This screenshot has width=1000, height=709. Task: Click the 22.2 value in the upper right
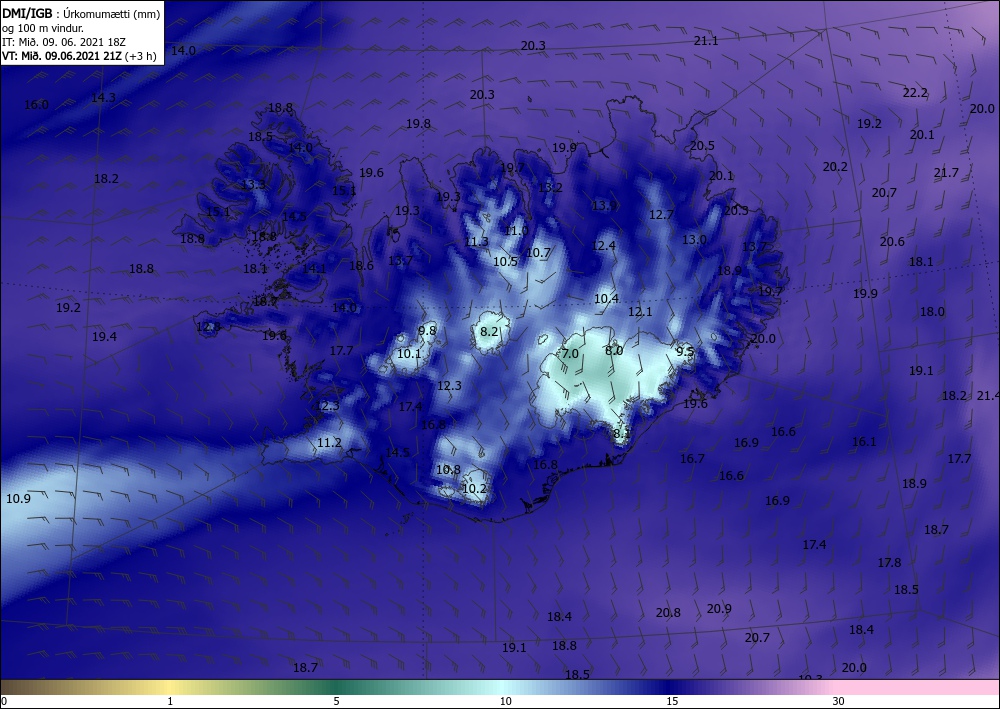click(915, 92)
